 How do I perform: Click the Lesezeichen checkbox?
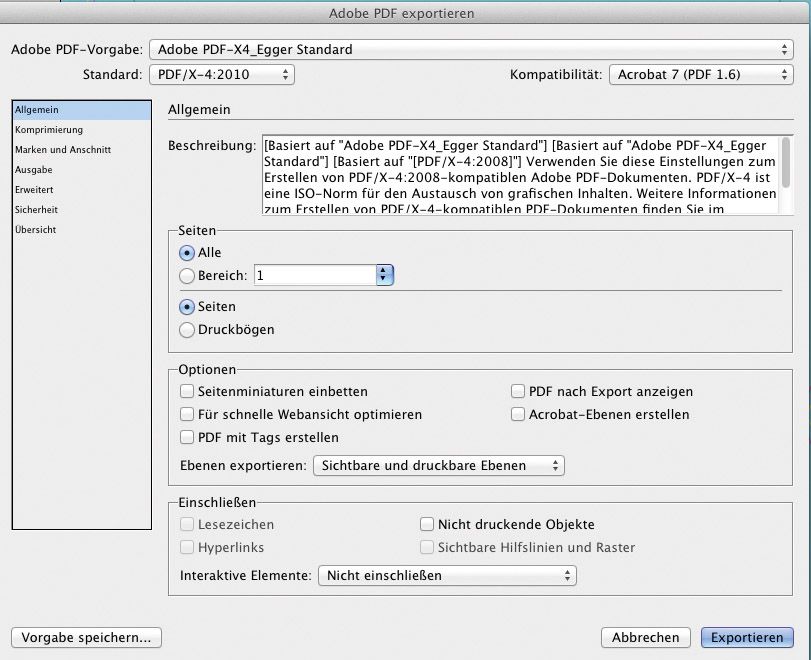point(187,524)
